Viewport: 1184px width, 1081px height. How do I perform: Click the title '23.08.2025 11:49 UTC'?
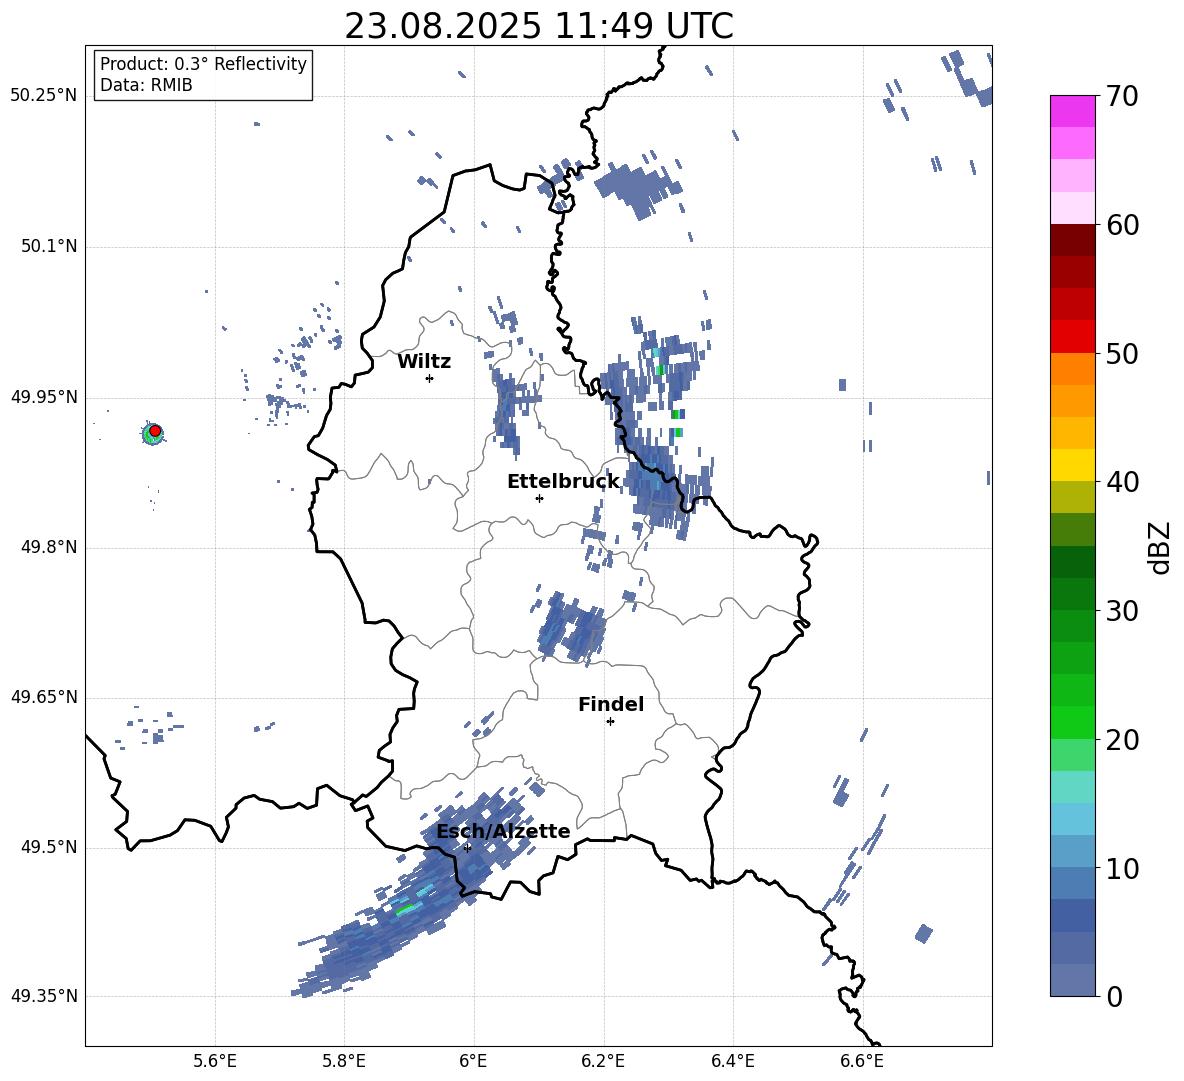(538, 26)
